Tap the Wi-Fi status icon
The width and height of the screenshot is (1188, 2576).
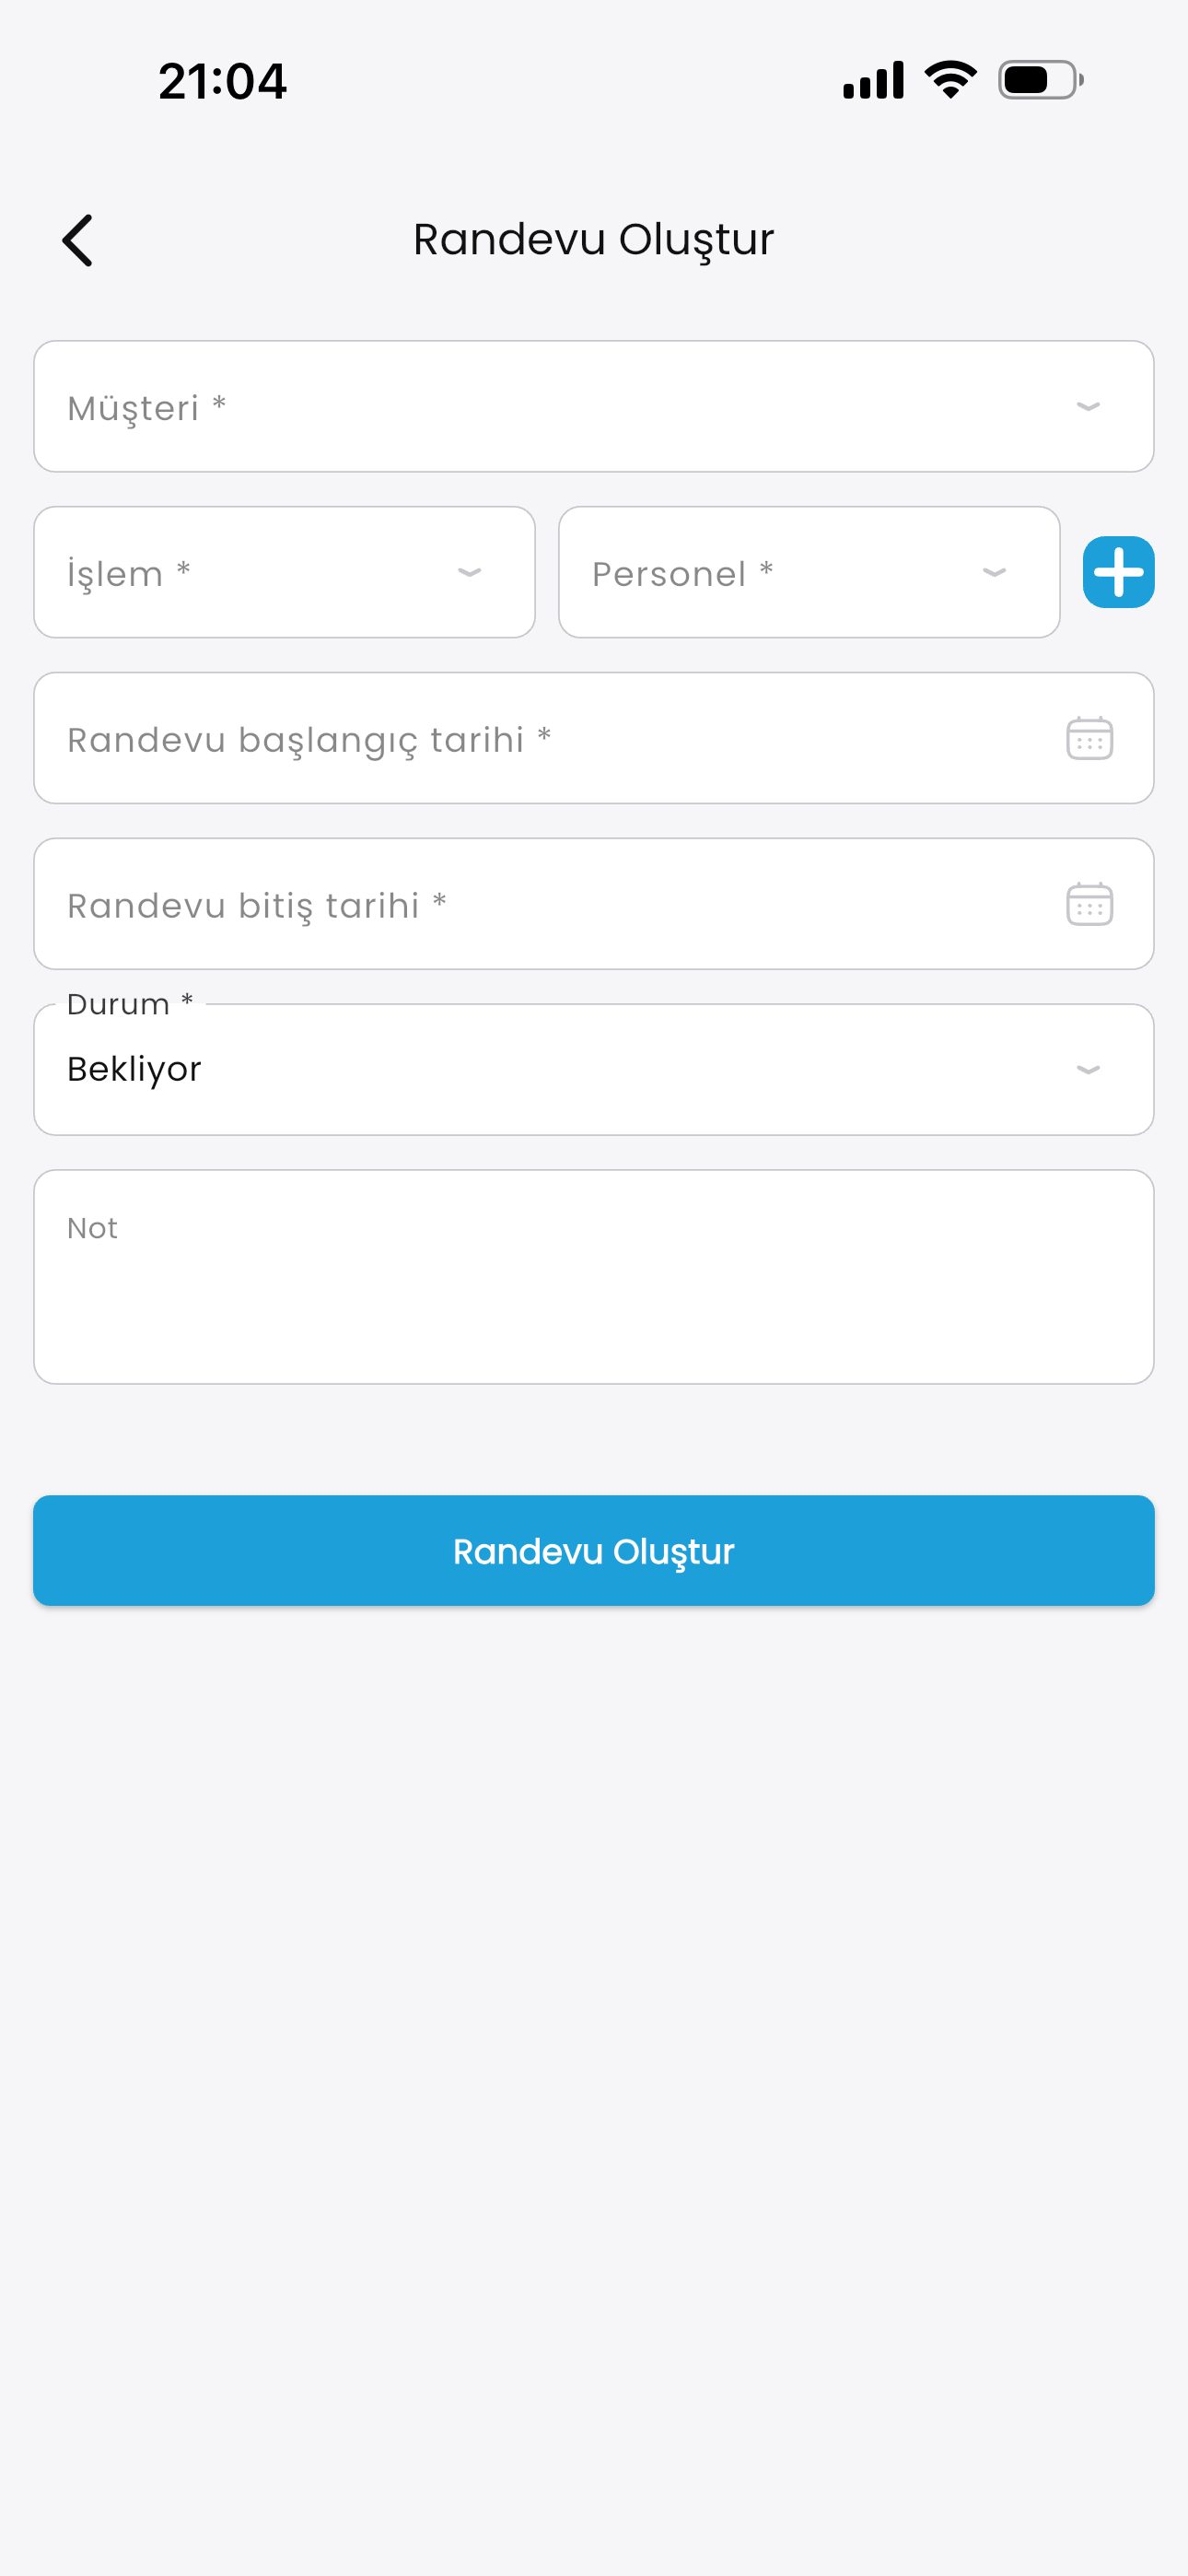click(950, 80)
